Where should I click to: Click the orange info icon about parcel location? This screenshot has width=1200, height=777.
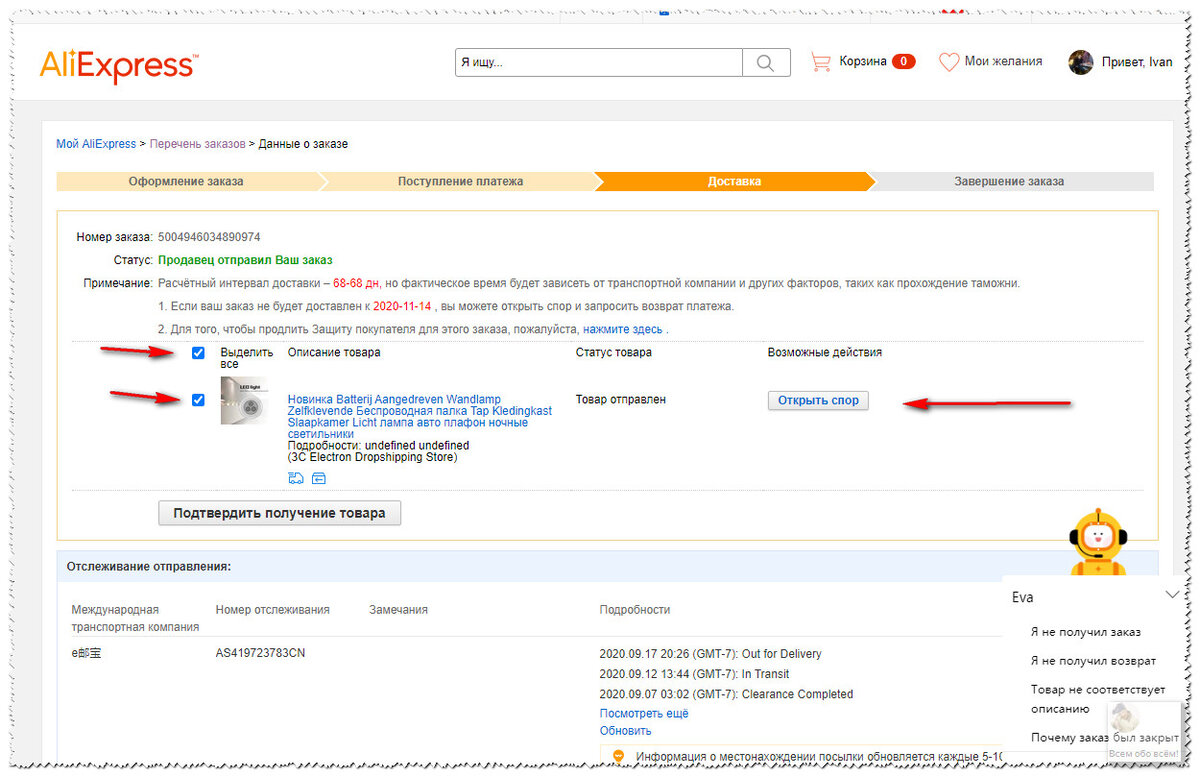coord(618,757)
